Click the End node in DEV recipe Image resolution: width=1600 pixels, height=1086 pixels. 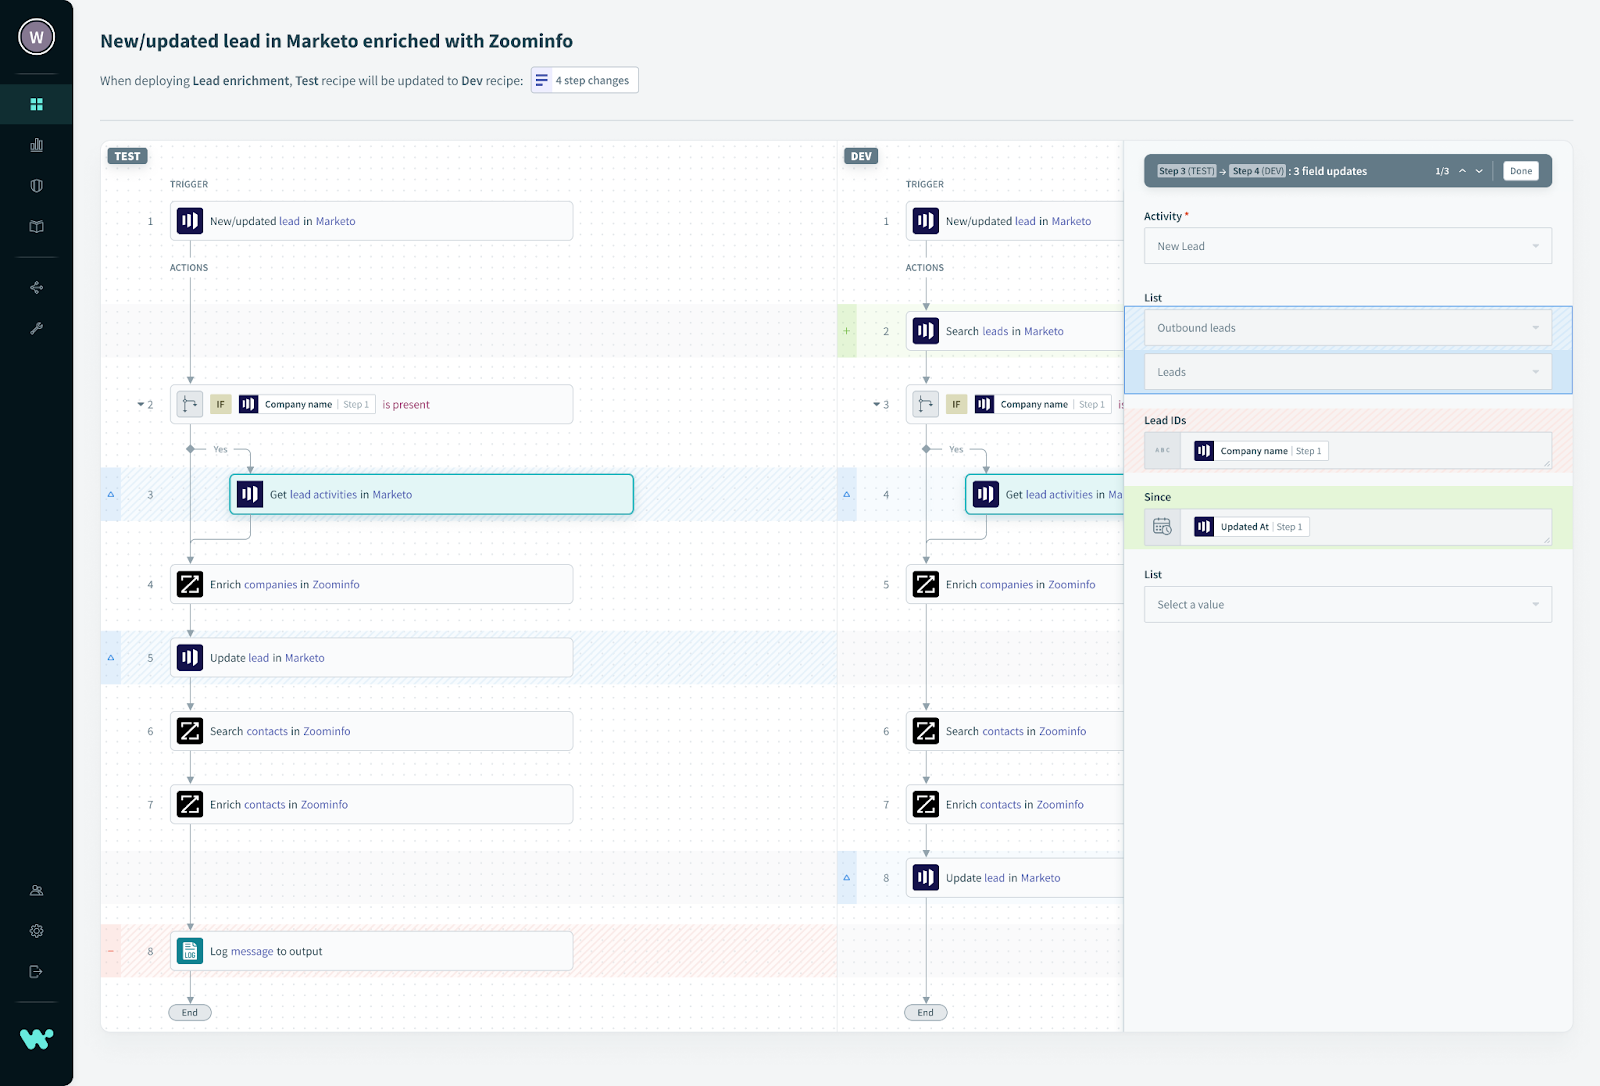[926, 1012]
